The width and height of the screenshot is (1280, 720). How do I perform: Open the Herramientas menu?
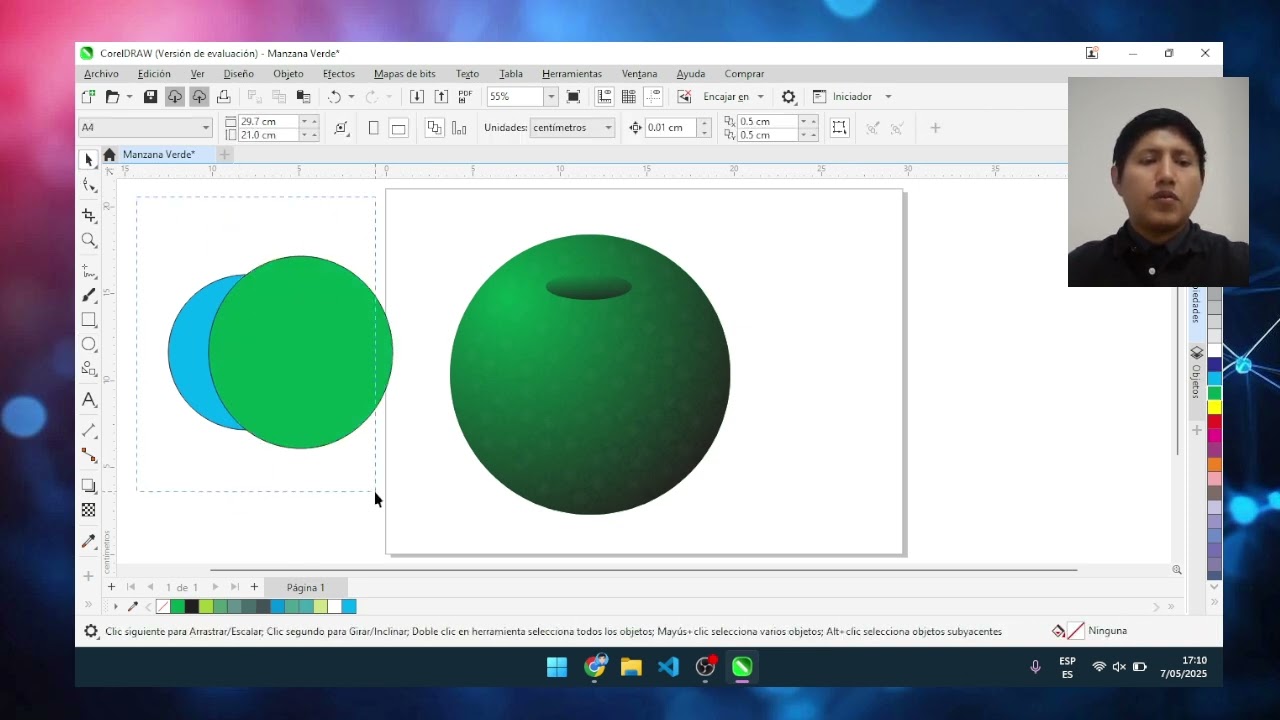point(572,74)
